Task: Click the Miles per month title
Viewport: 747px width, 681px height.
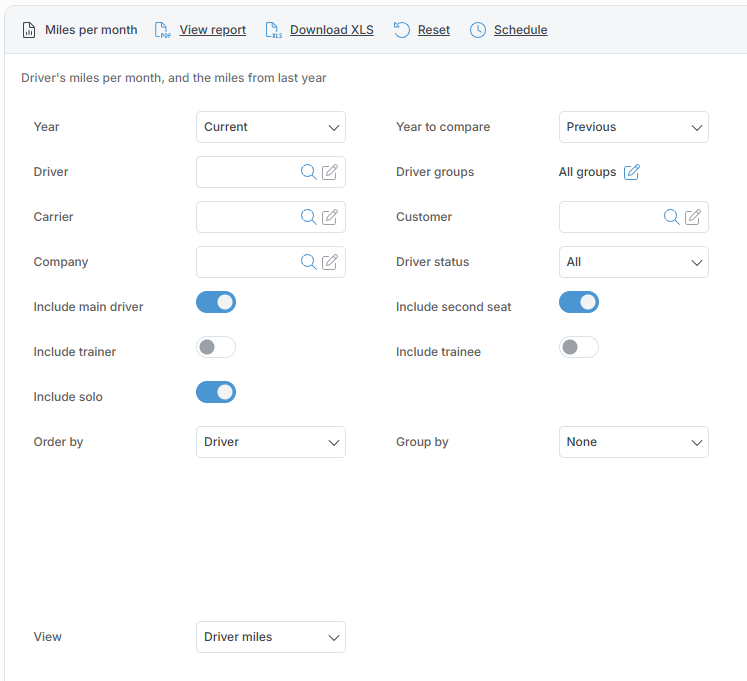Action: tap(91, 30)
